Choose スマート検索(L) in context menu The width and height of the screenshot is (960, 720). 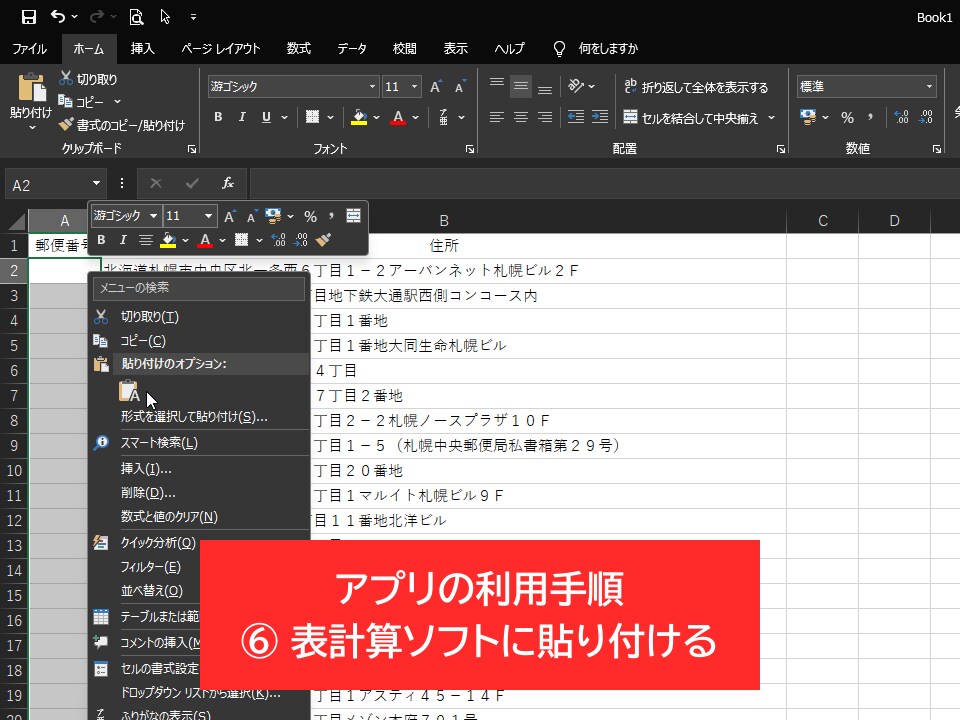(200, 443)
